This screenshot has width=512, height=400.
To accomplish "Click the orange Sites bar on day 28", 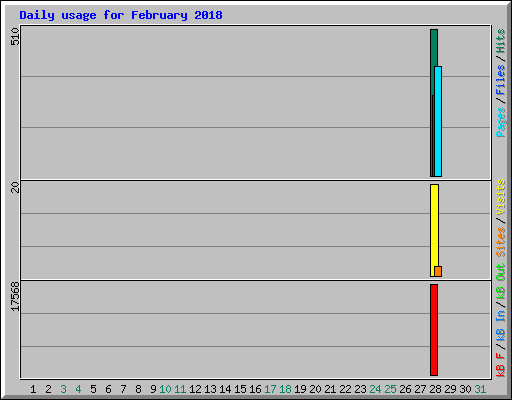I will 438,271.
